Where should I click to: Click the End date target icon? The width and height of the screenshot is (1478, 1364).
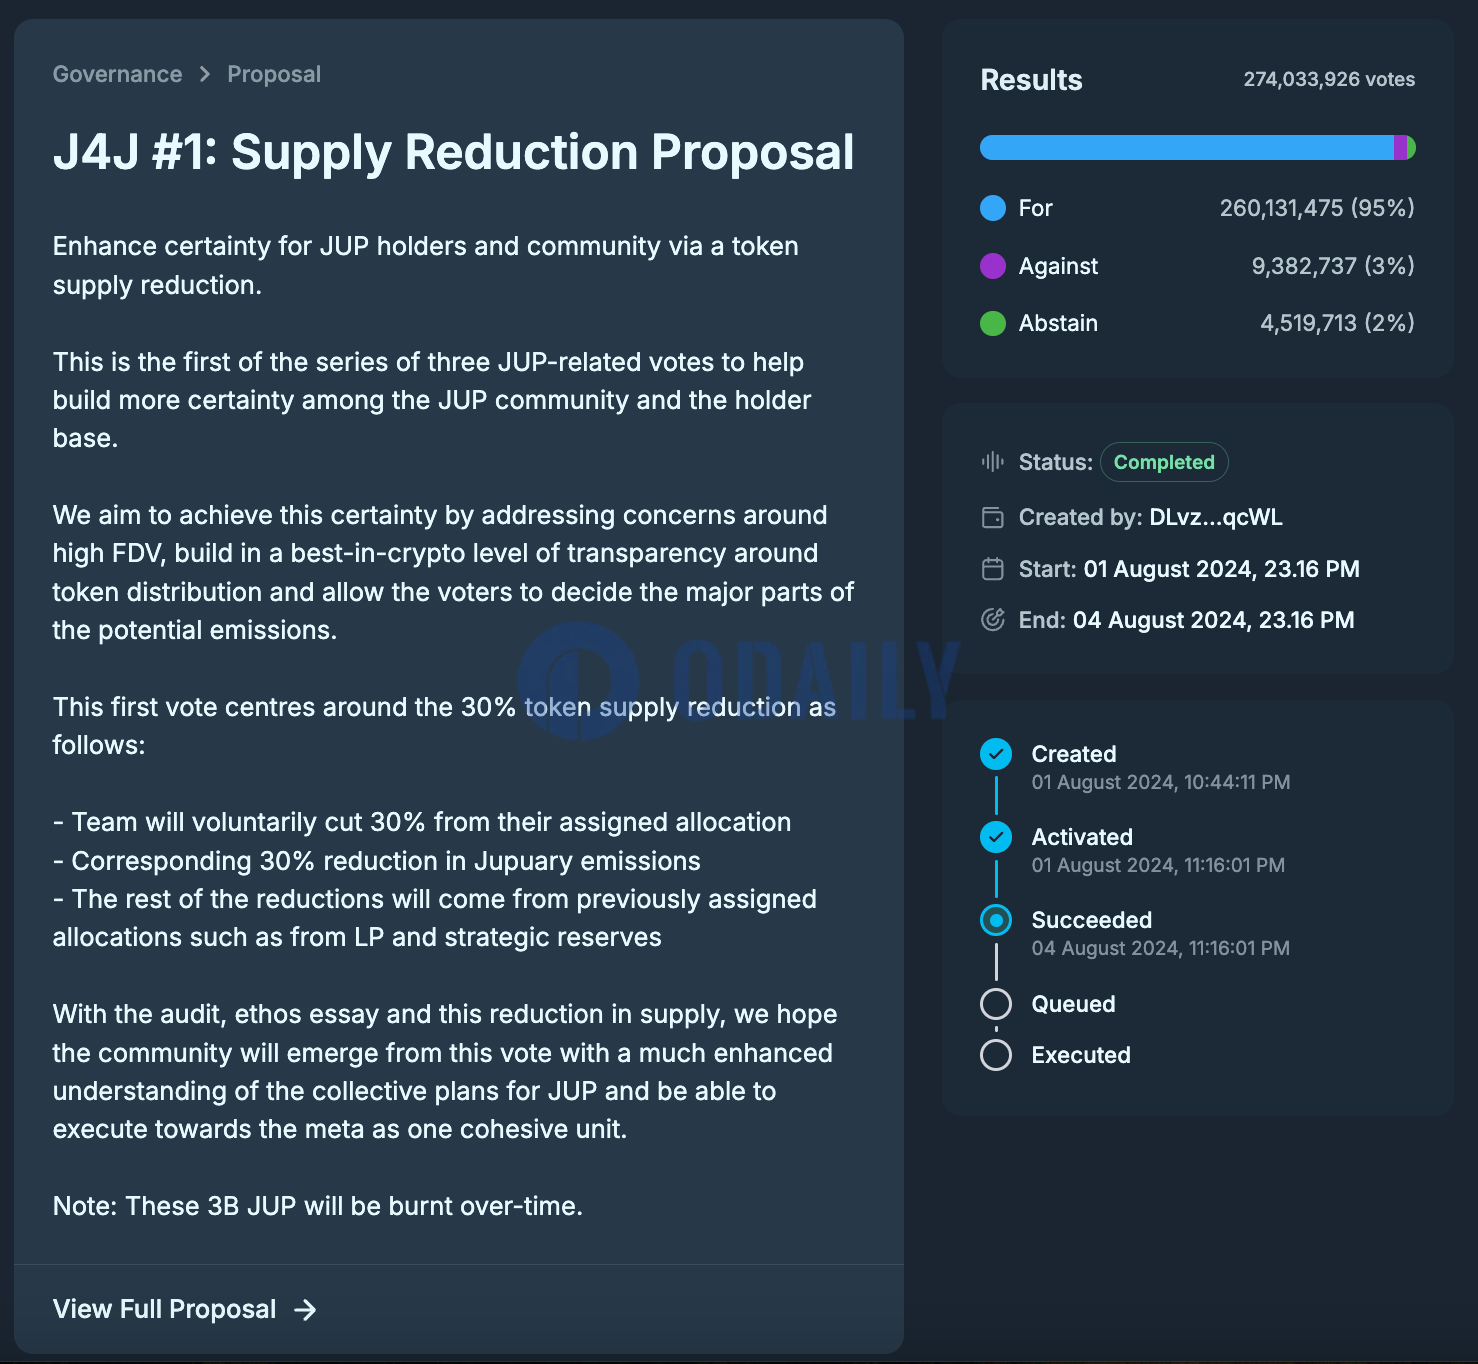[993, 620]
